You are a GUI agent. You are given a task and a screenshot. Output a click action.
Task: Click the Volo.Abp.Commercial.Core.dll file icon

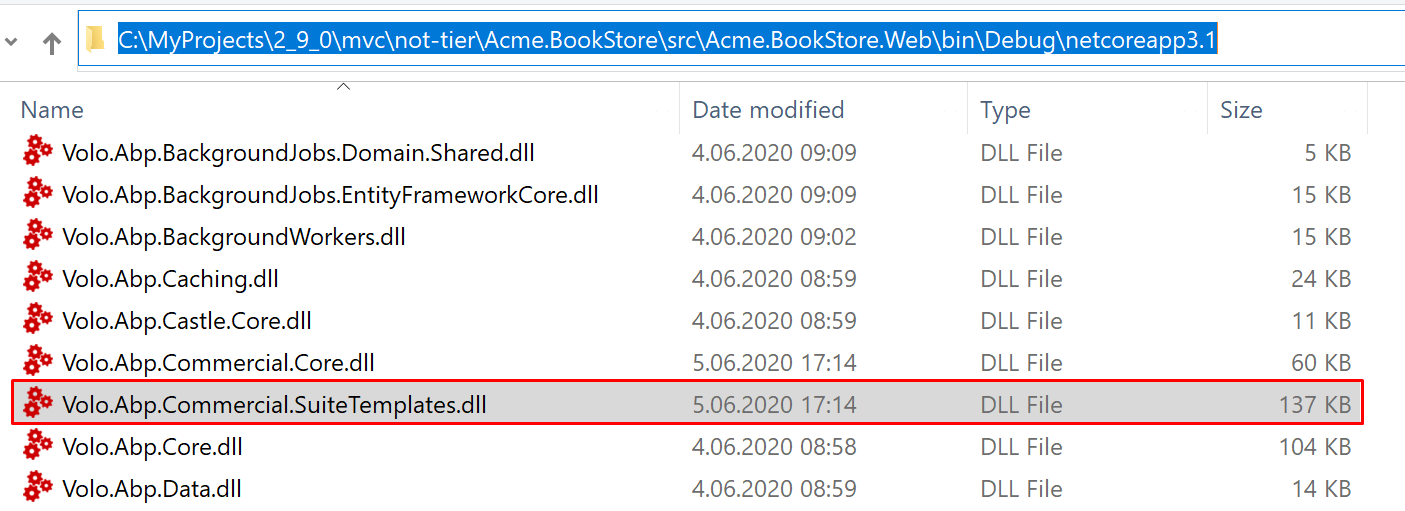coord(38,362)
